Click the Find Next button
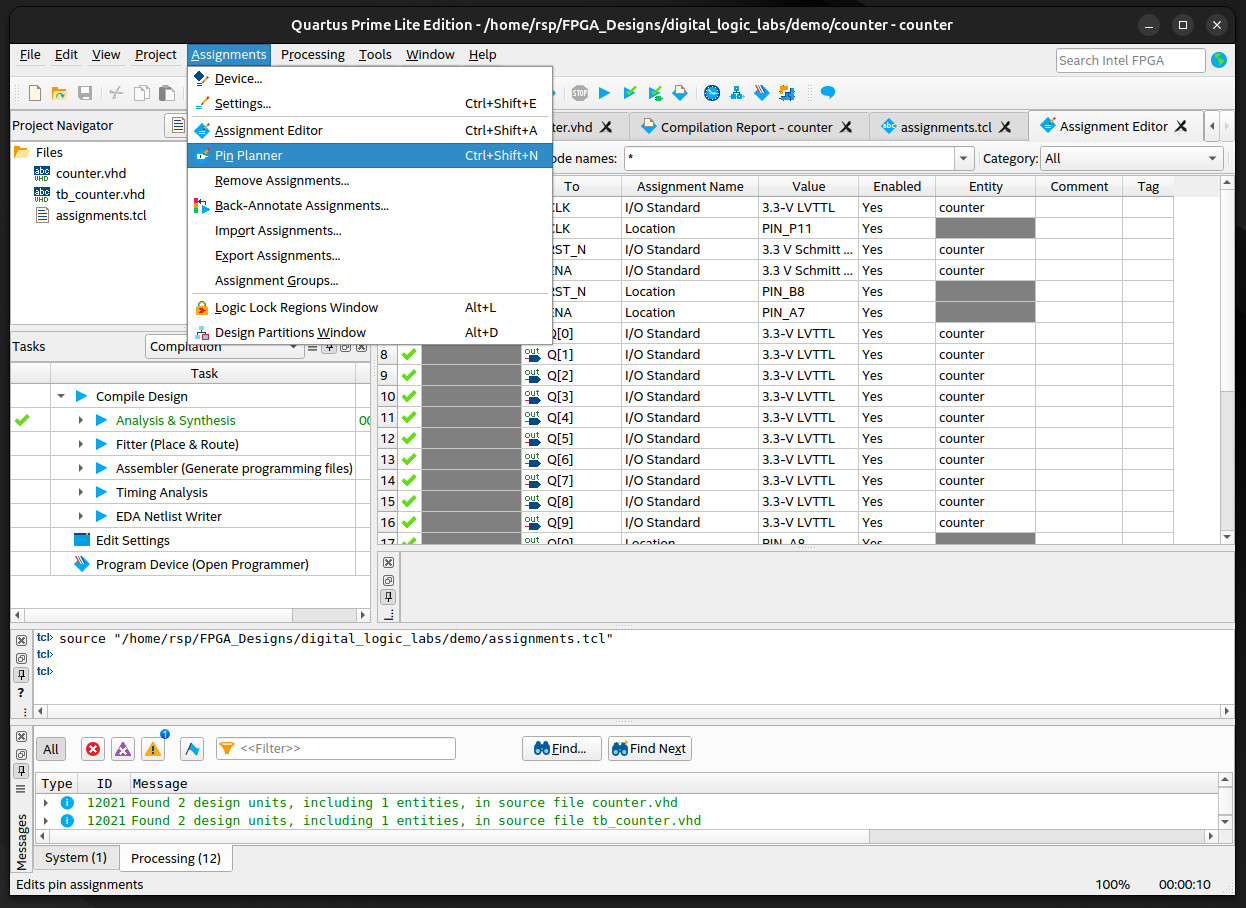 coord(649,748)
